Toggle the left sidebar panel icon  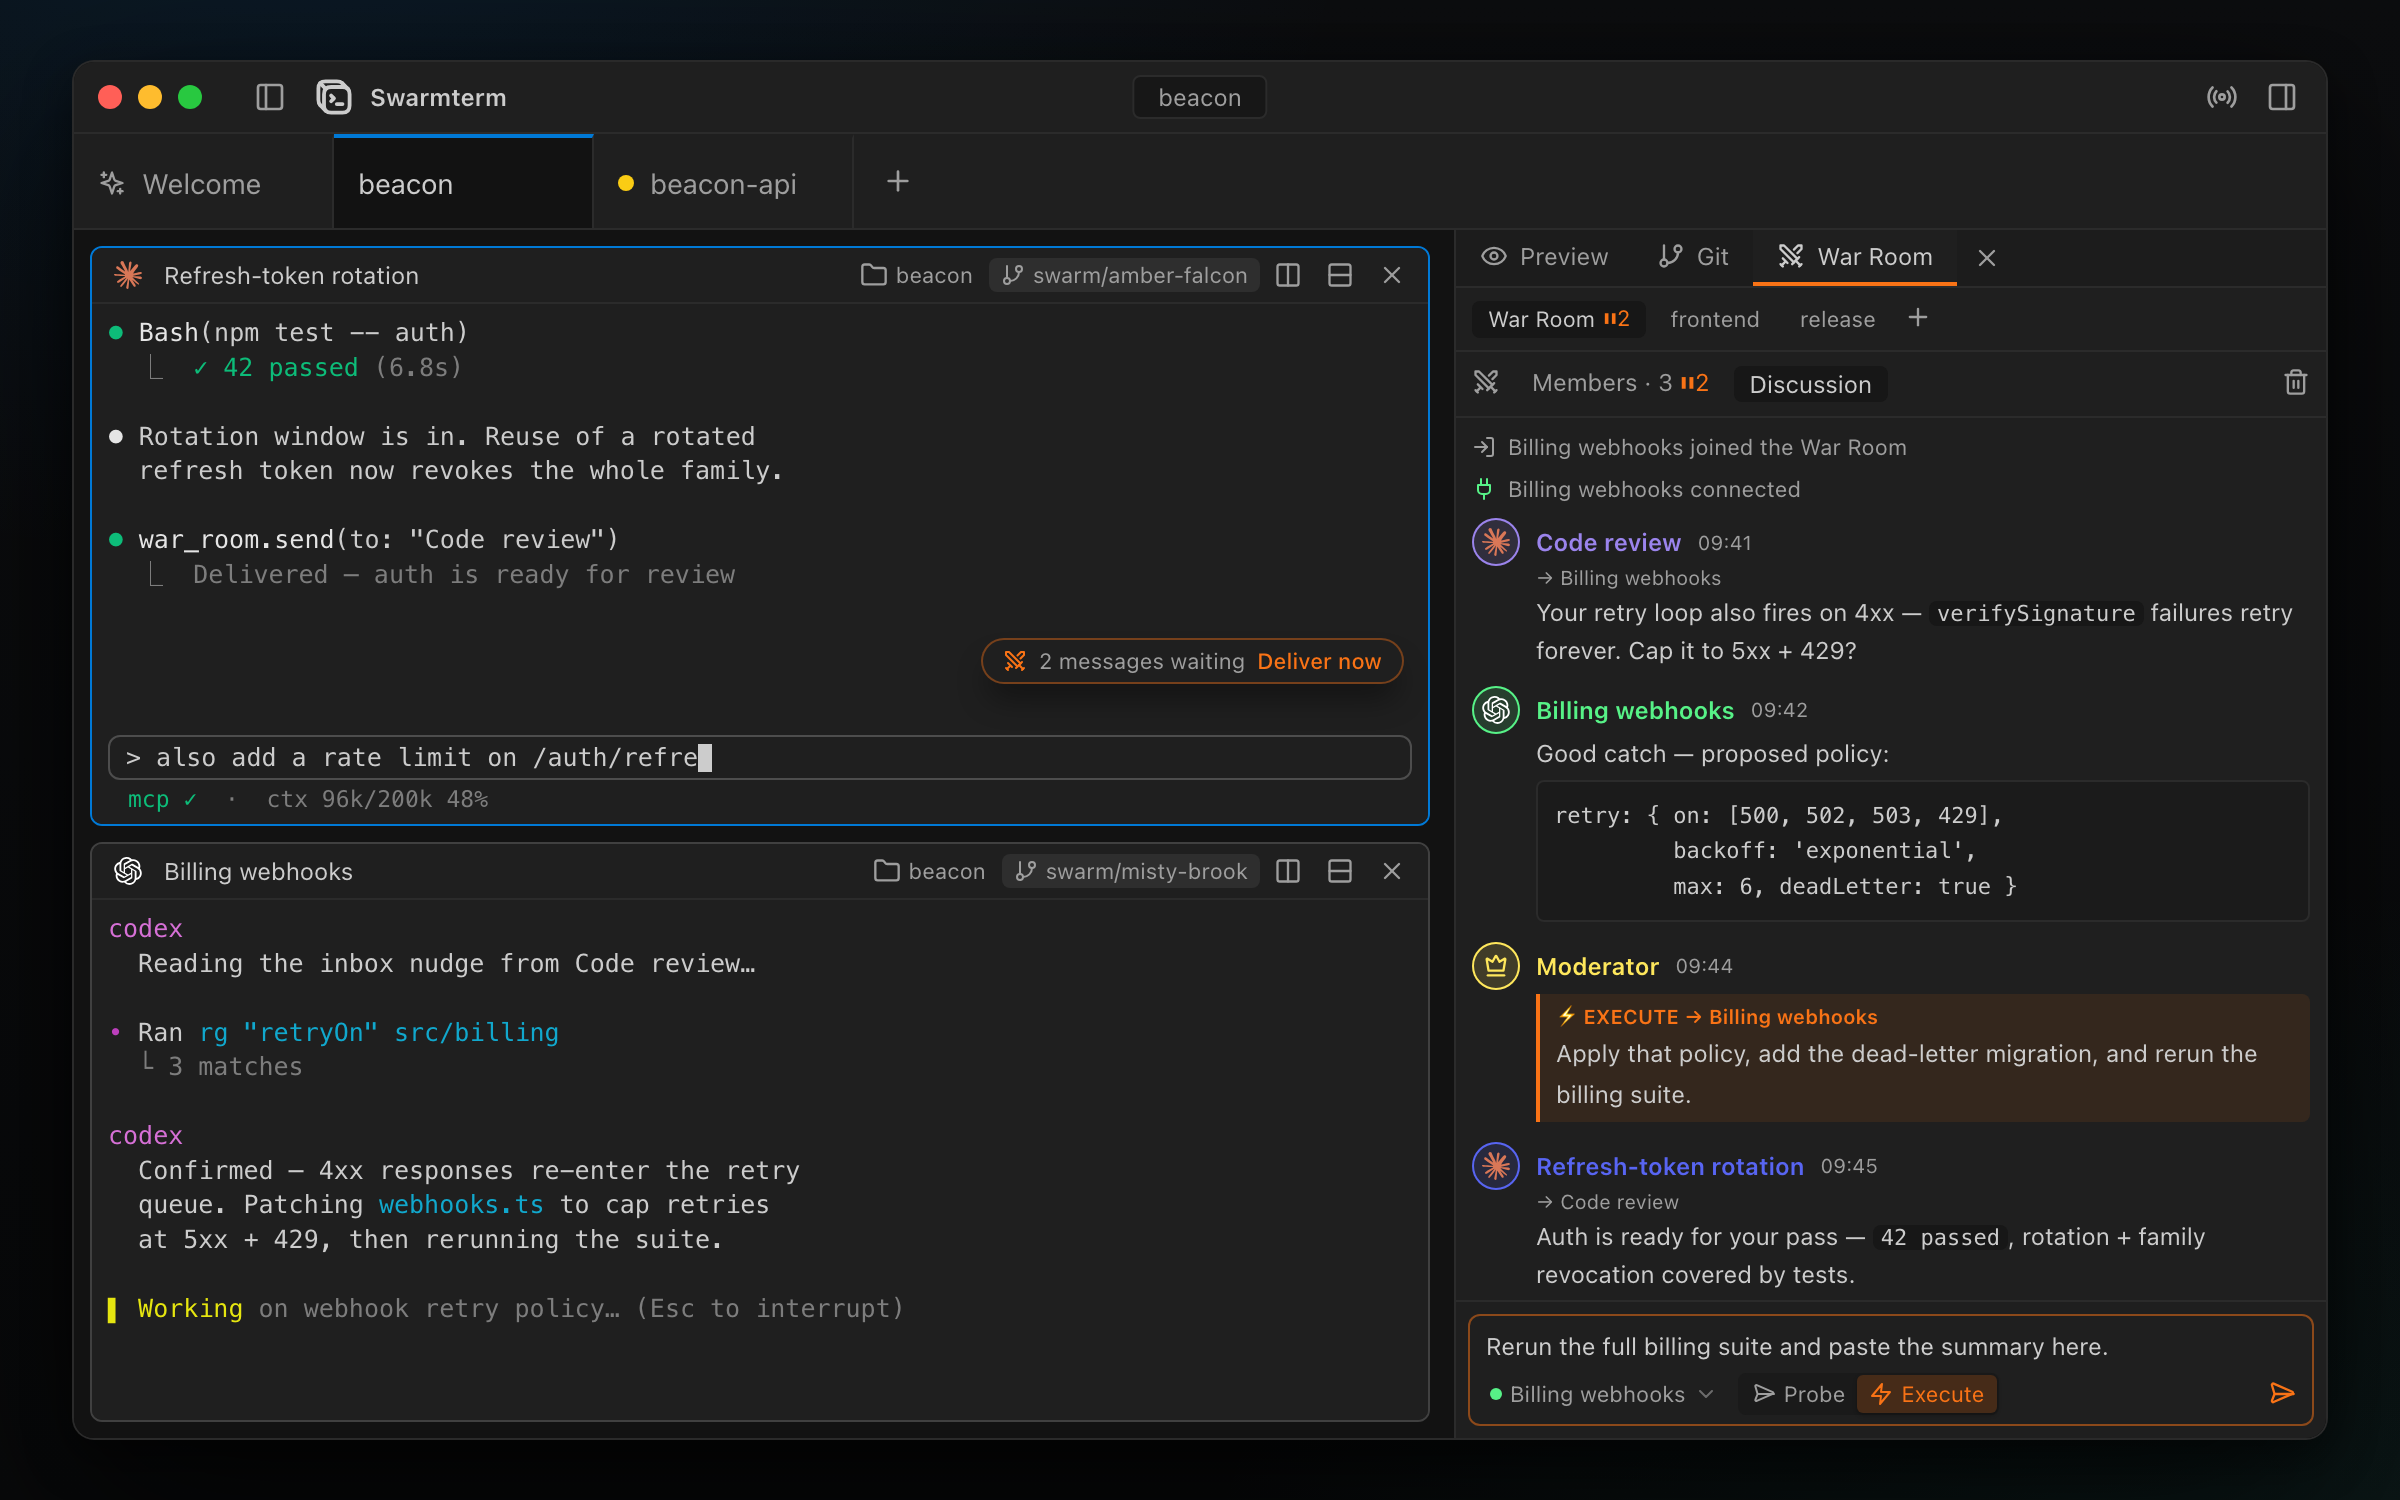[x=270, y=97]
